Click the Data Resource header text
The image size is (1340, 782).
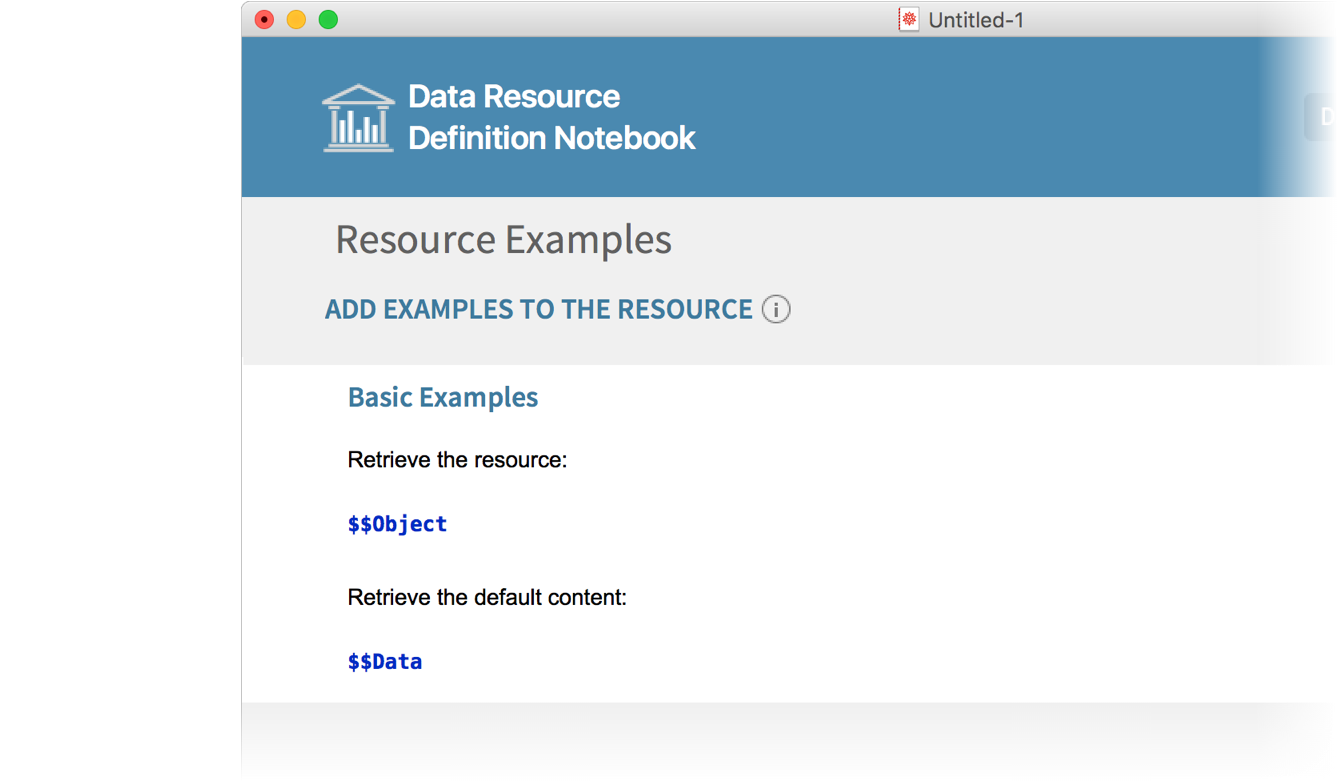(x=514, y=97)
